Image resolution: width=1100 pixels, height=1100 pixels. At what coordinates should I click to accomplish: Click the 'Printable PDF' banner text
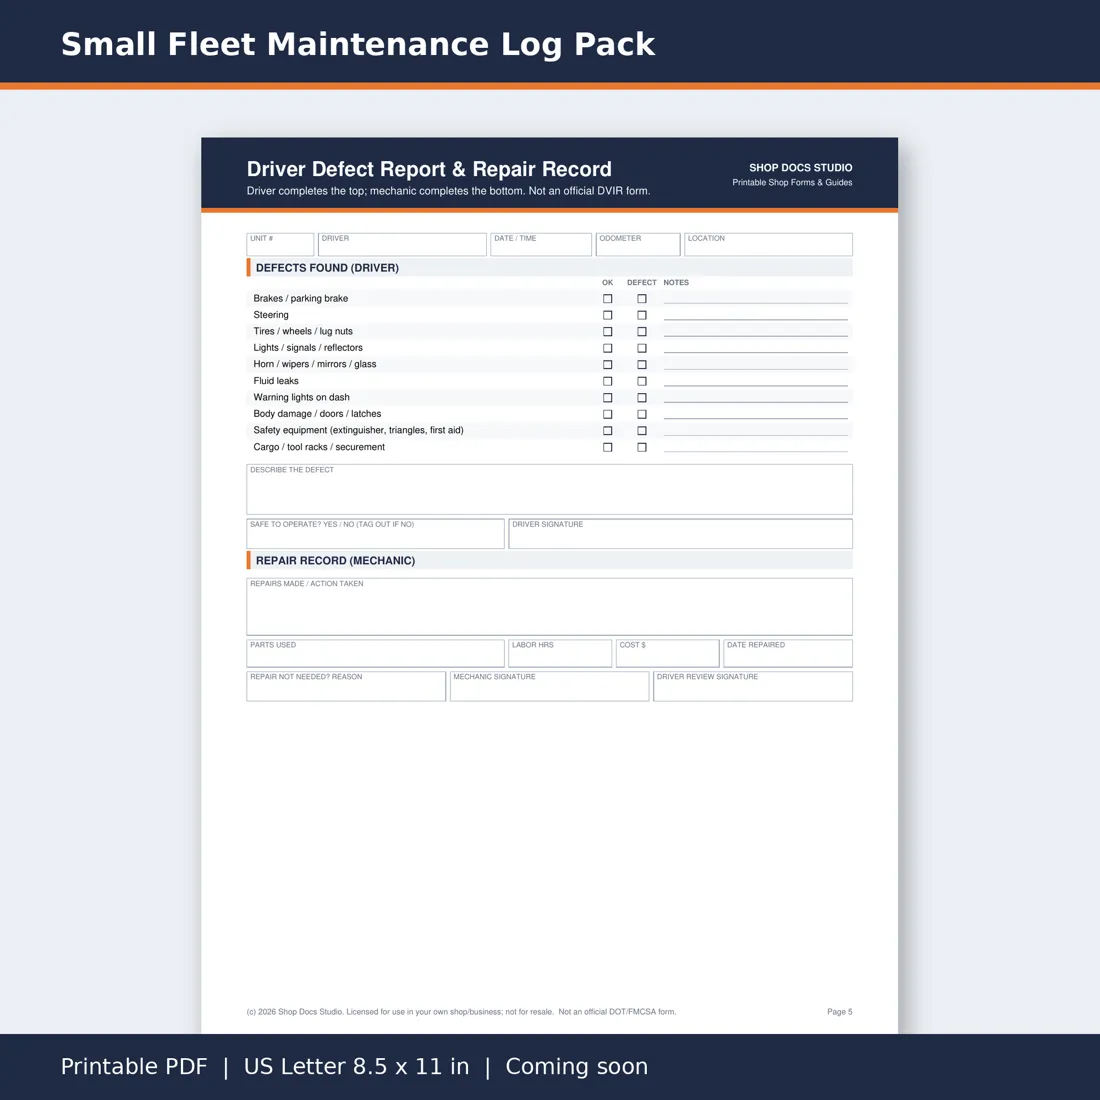(x=134, y=1066)
